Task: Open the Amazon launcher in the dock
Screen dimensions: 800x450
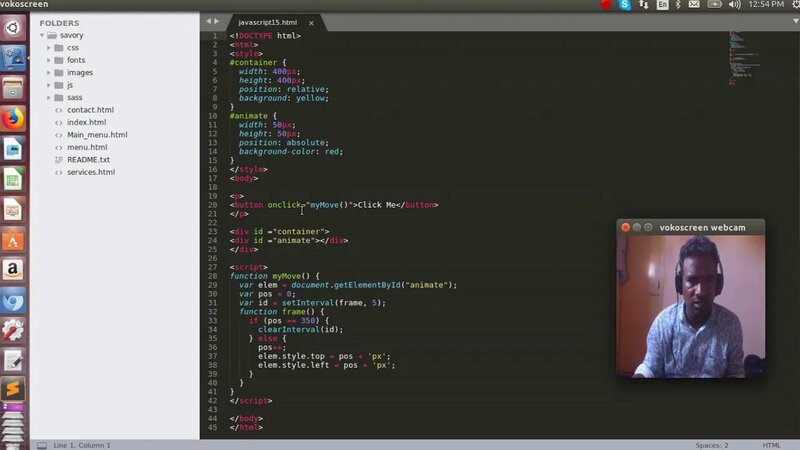Action: coord(13,269)
